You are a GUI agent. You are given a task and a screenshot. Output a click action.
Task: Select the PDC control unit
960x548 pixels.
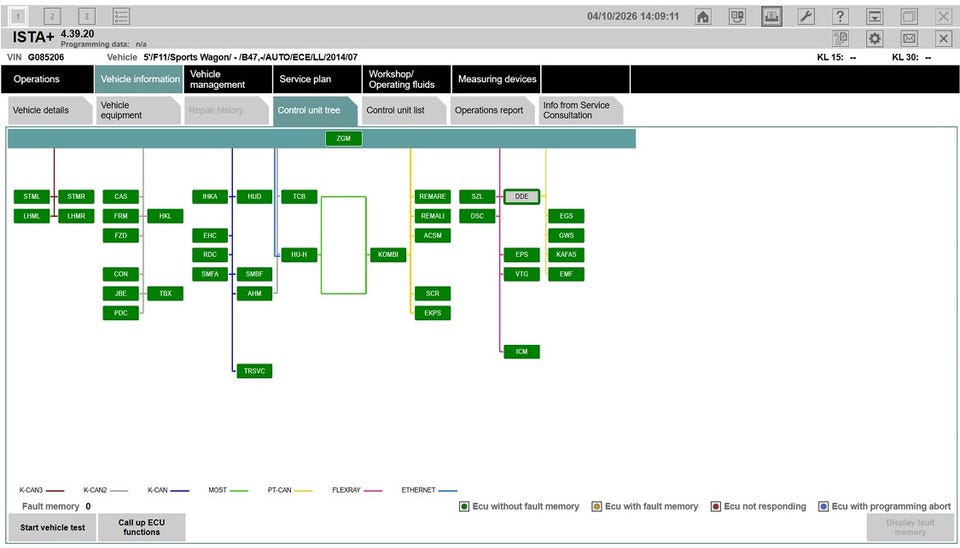(121, 313)
